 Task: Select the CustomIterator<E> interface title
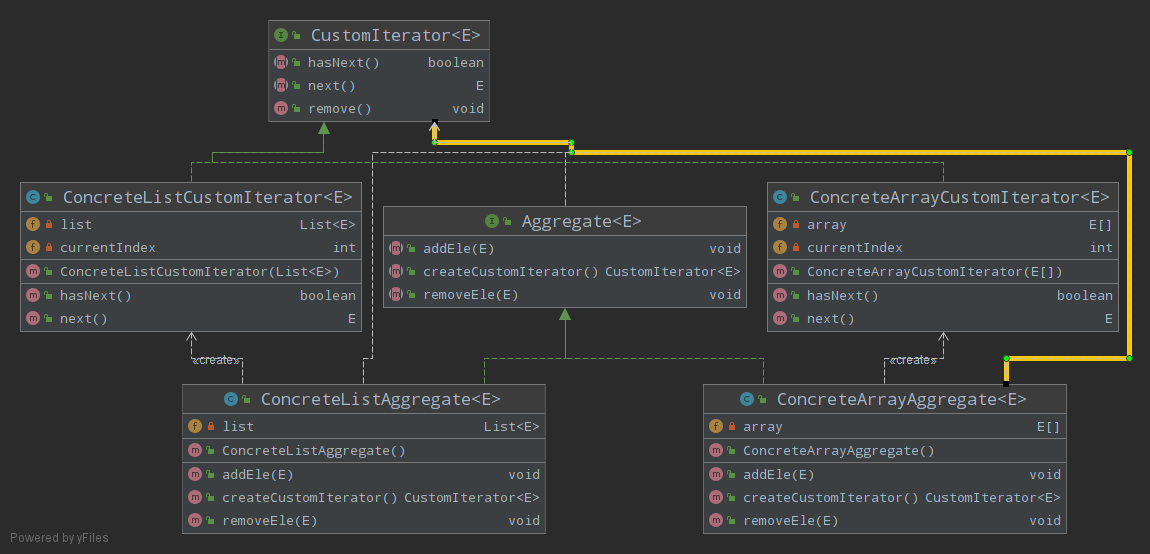tap(395, 34)
